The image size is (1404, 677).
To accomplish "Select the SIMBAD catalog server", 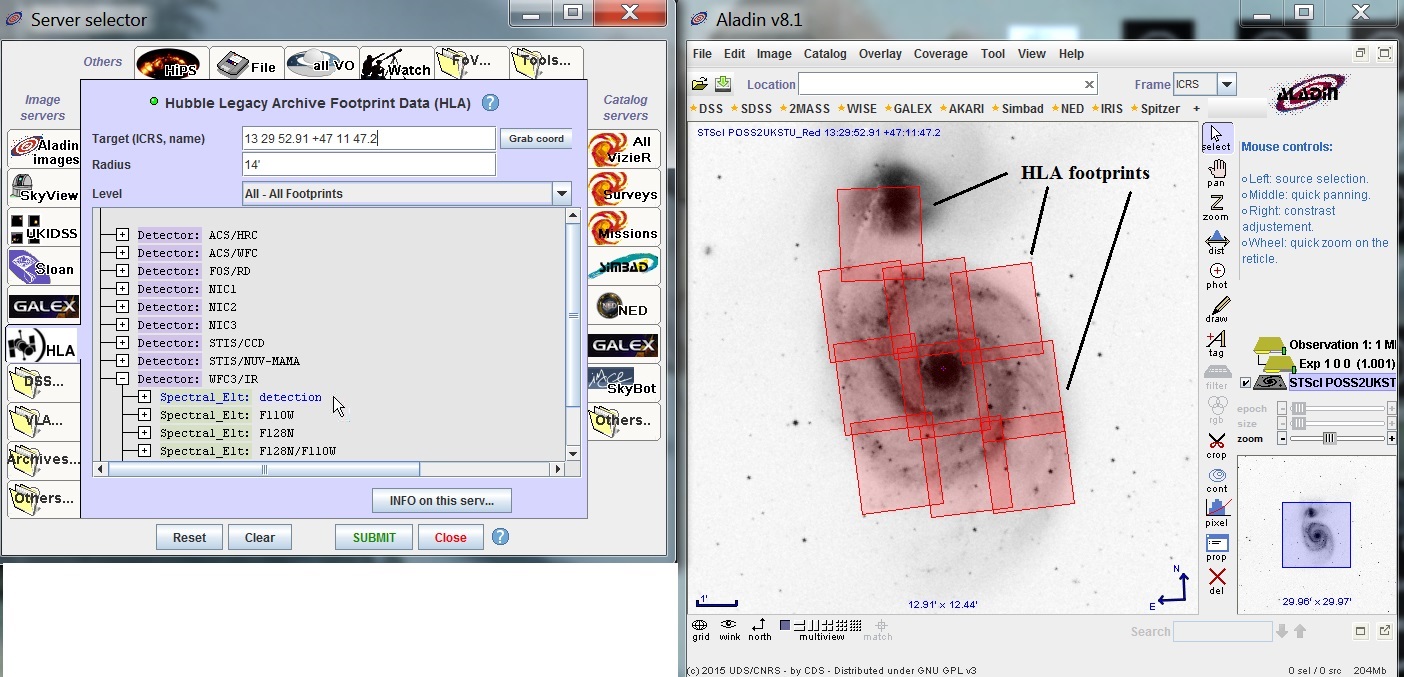I will (x=623, y=266).
